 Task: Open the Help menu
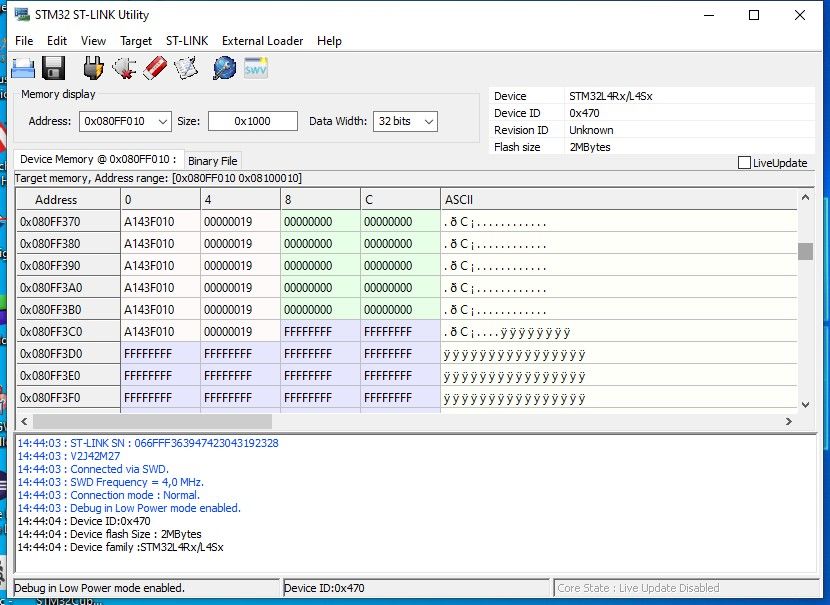[329, 41]
